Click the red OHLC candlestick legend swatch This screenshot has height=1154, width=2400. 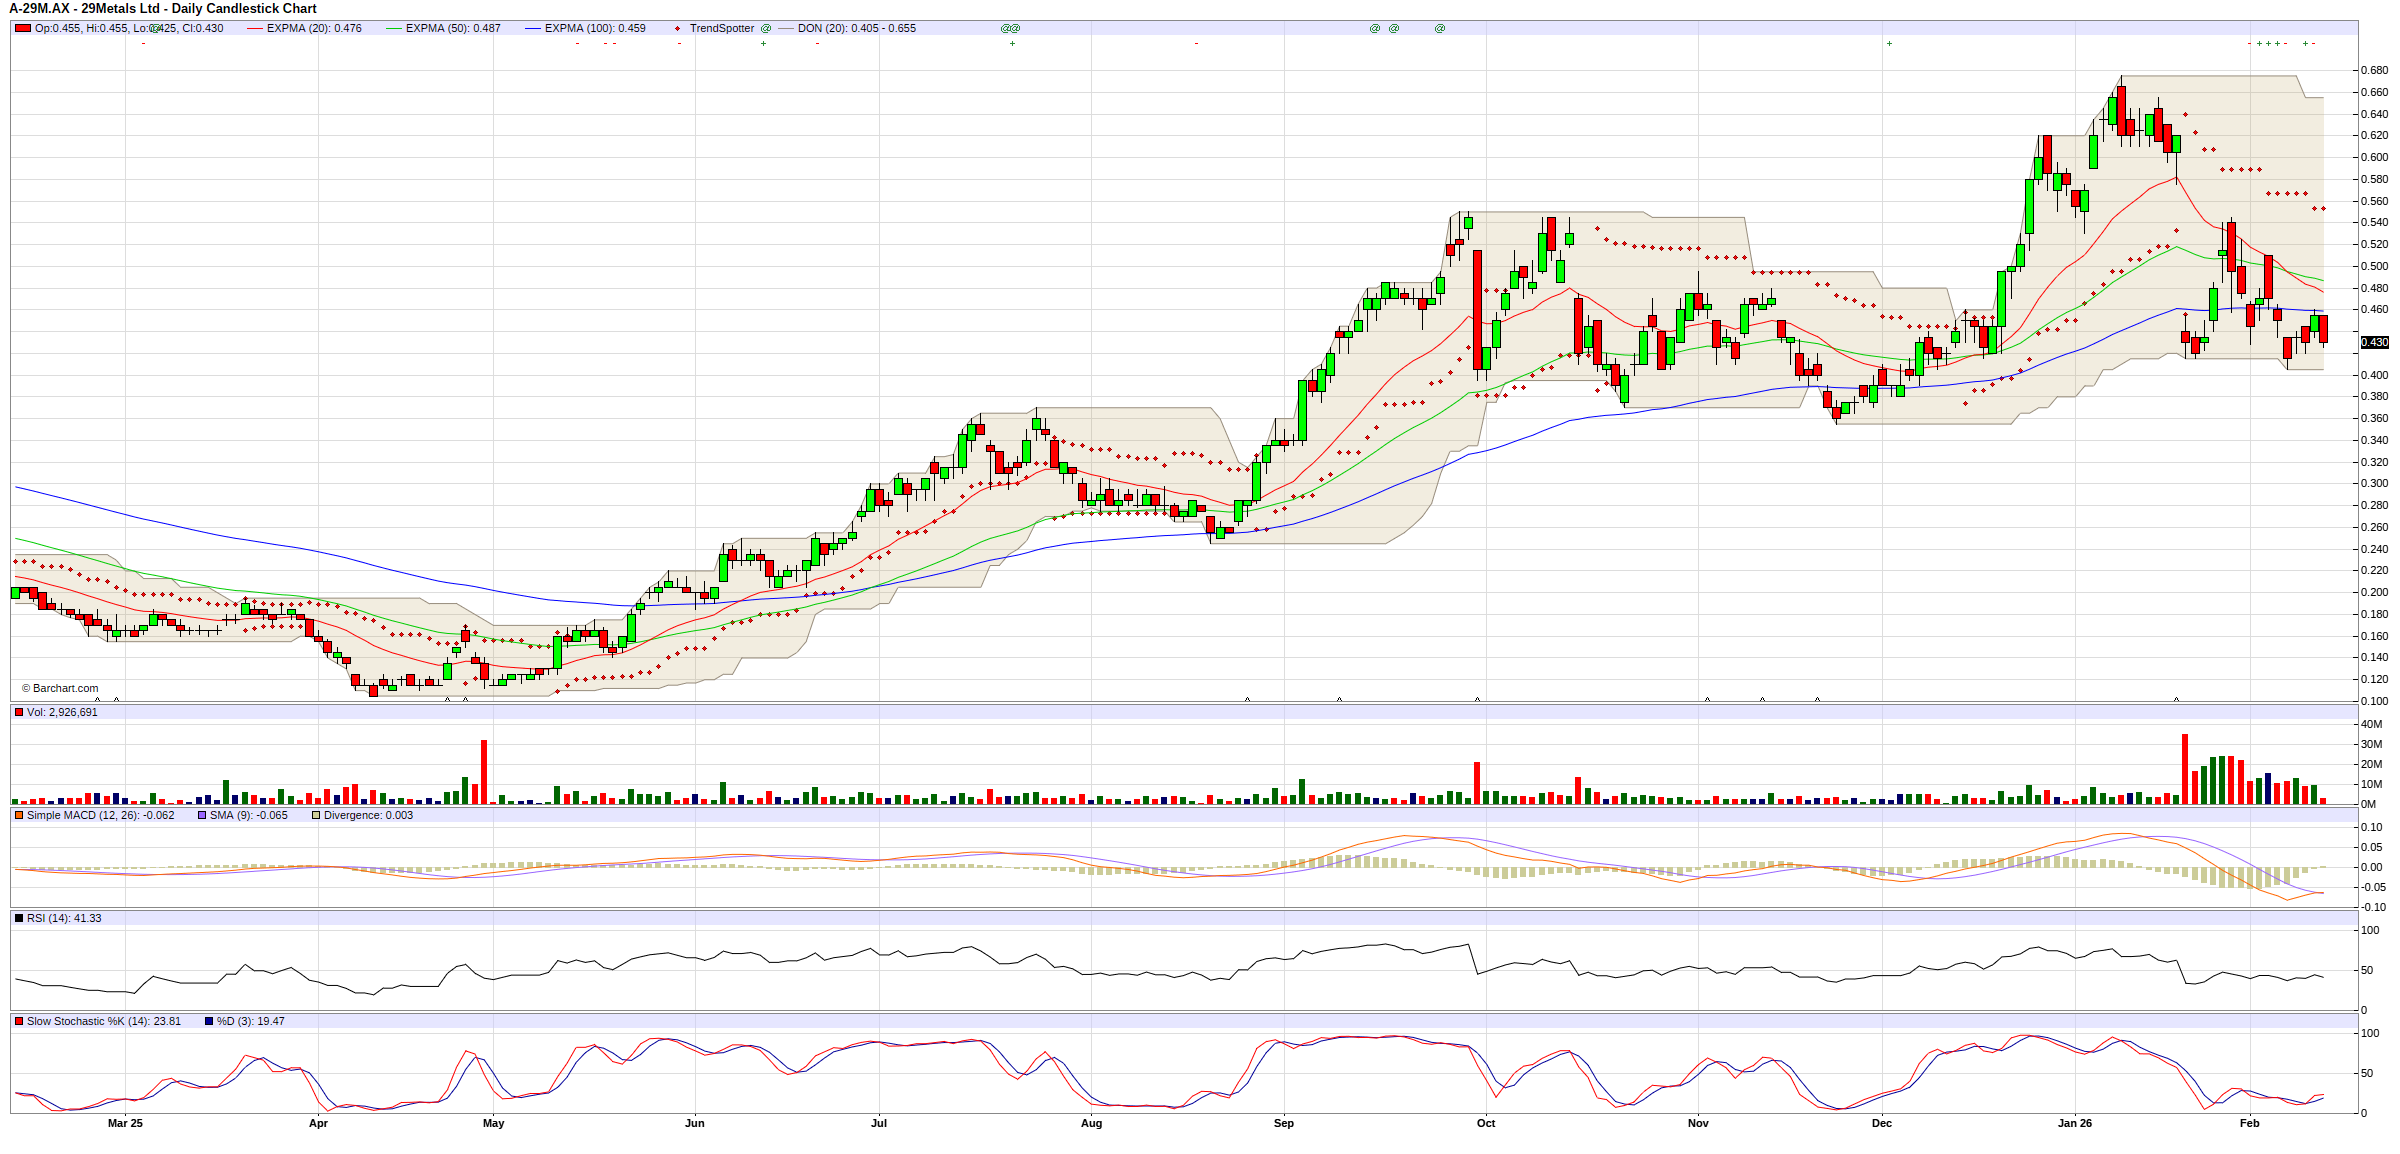[23, 28]
